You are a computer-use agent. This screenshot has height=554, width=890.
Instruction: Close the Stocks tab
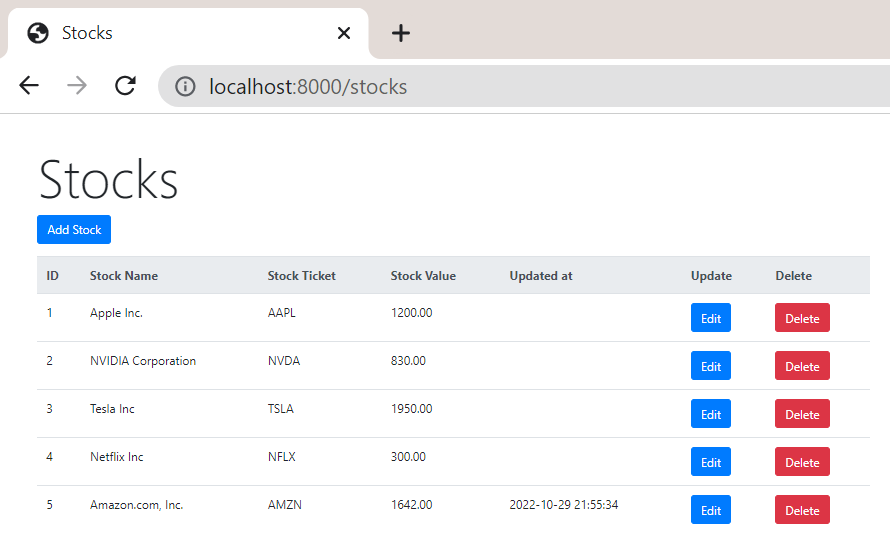tap(343, 33)
